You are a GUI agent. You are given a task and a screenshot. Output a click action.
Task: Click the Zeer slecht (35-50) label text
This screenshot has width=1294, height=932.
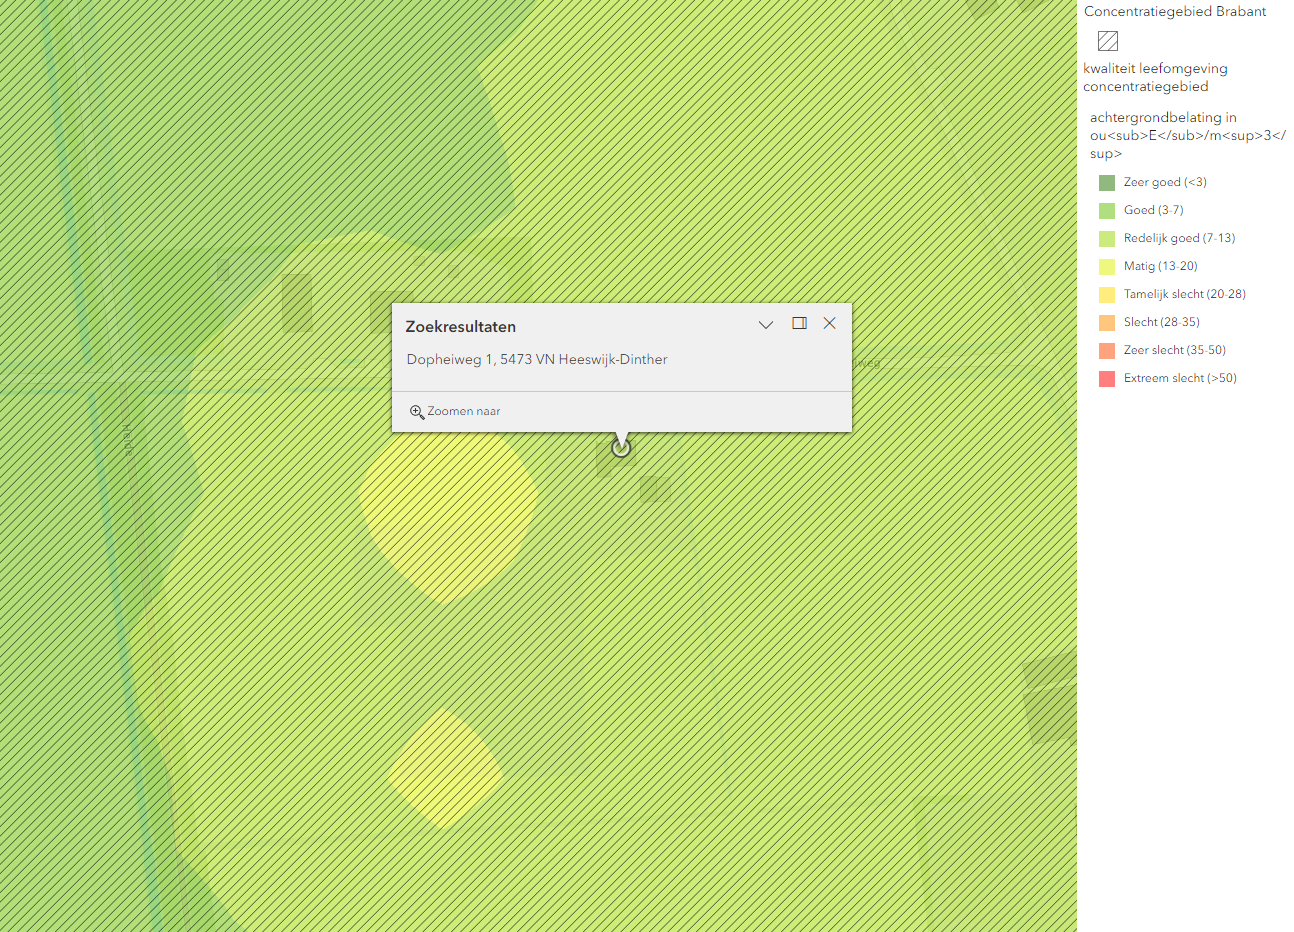pyautogui.click(x=1174, y=350)
